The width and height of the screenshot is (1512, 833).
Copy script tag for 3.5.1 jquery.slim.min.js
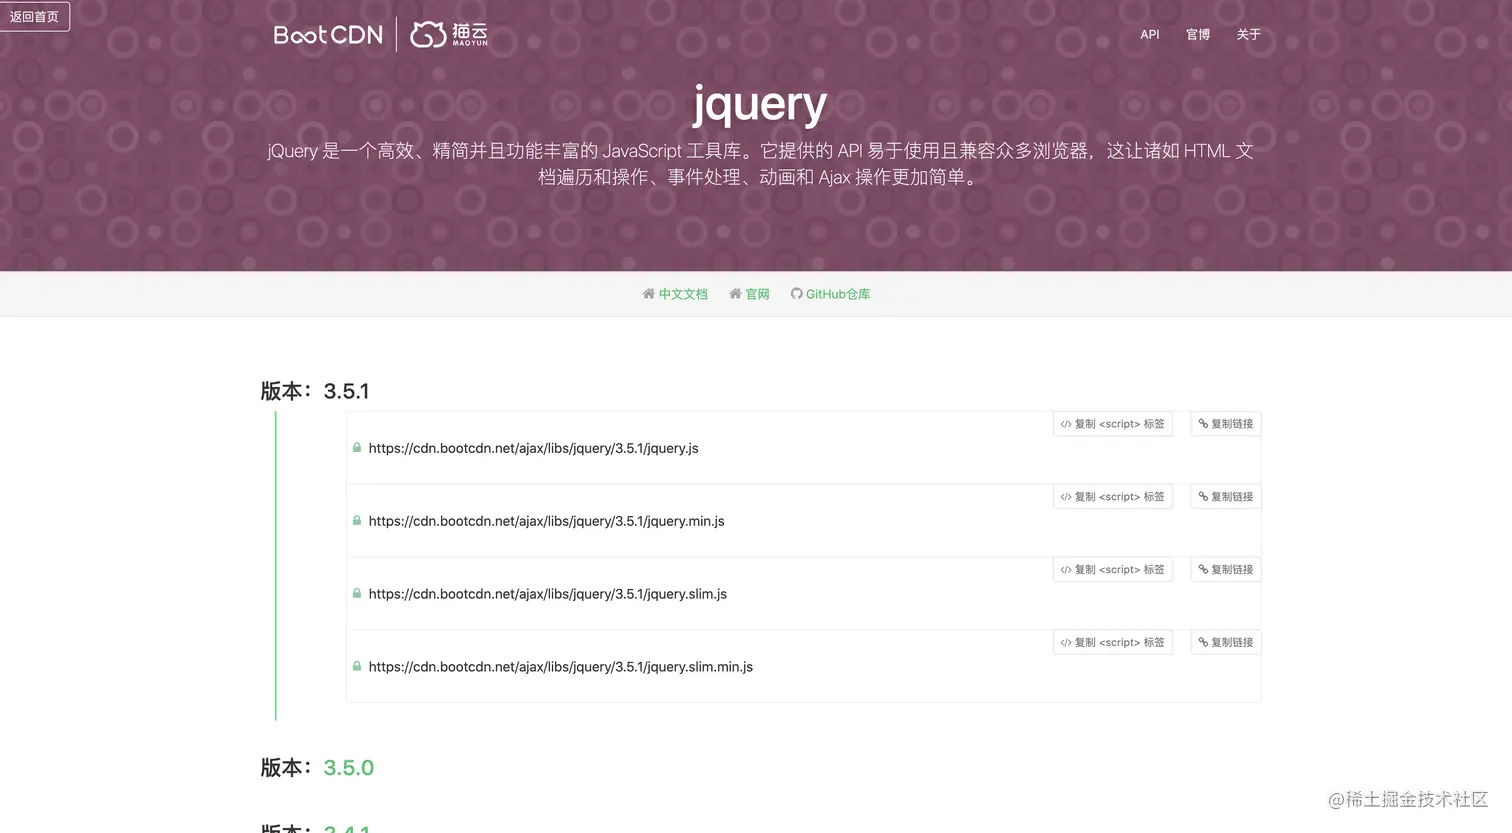click(1113, 643)
